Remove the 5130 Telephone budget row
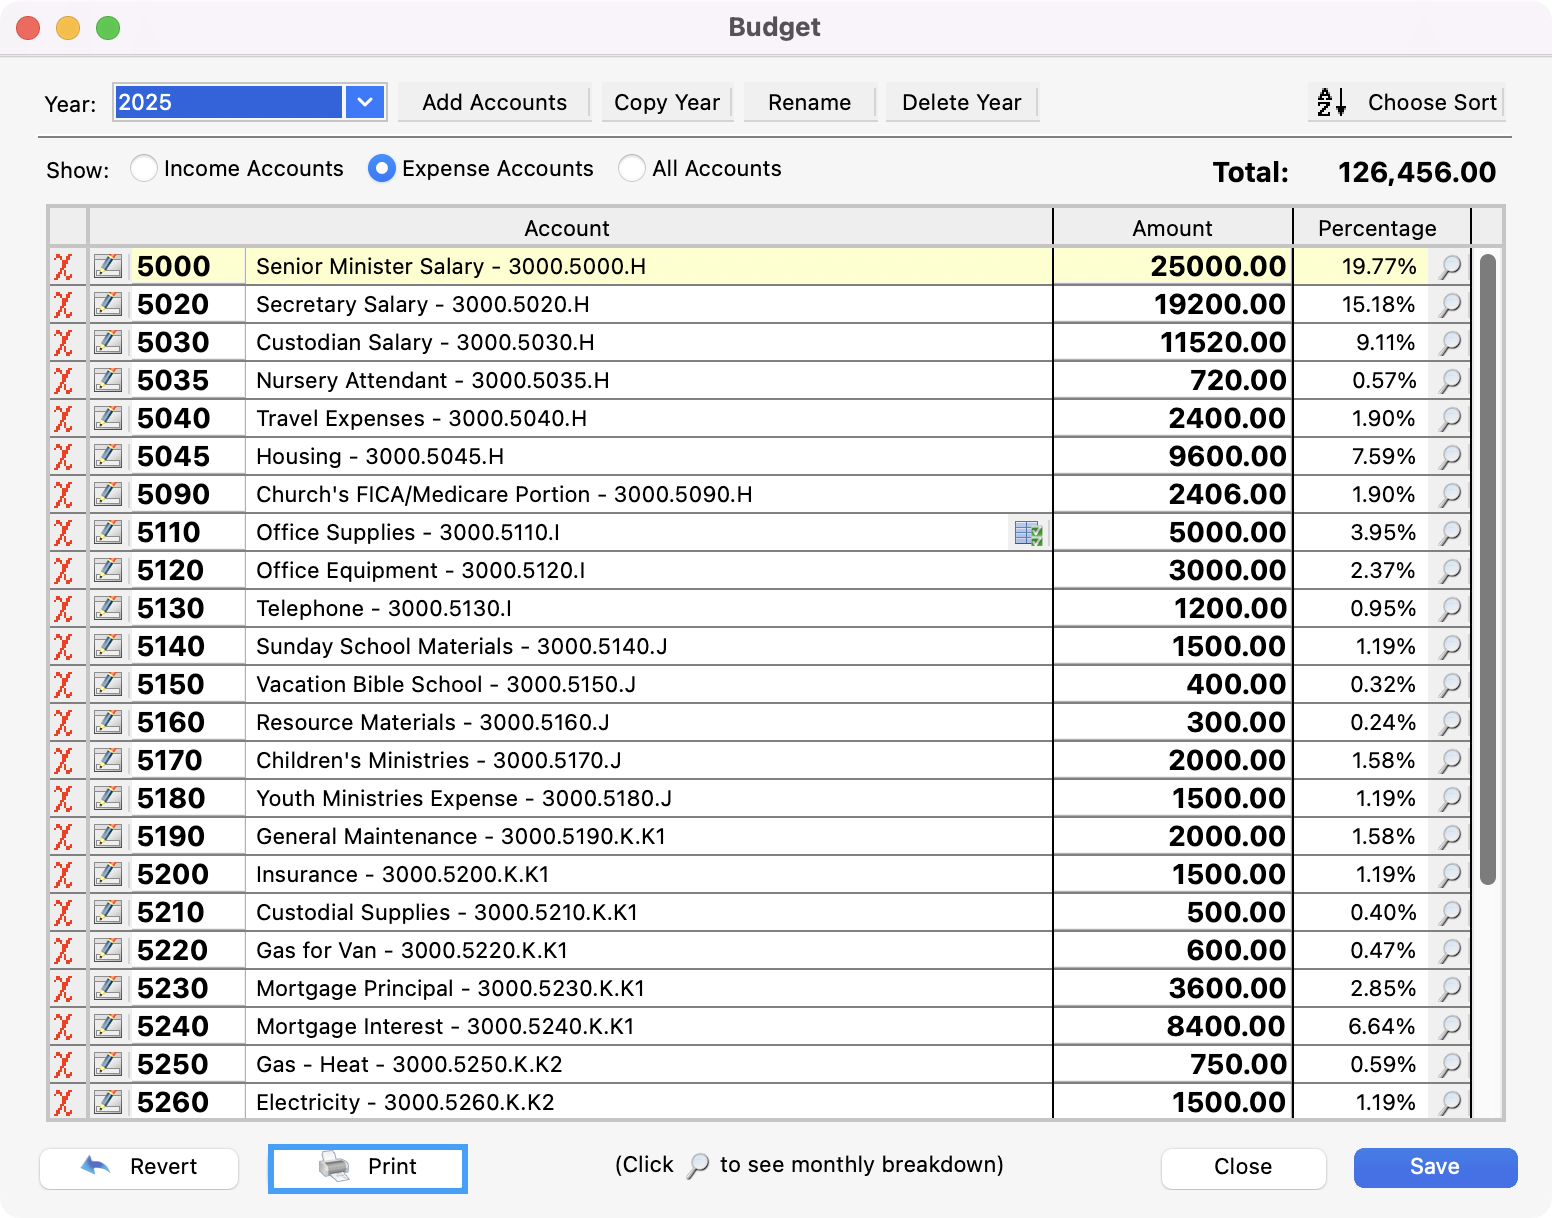Image resolution: width=1552 pixels, height=1218 pixels. pyautogui.click(x=63, y=609)
